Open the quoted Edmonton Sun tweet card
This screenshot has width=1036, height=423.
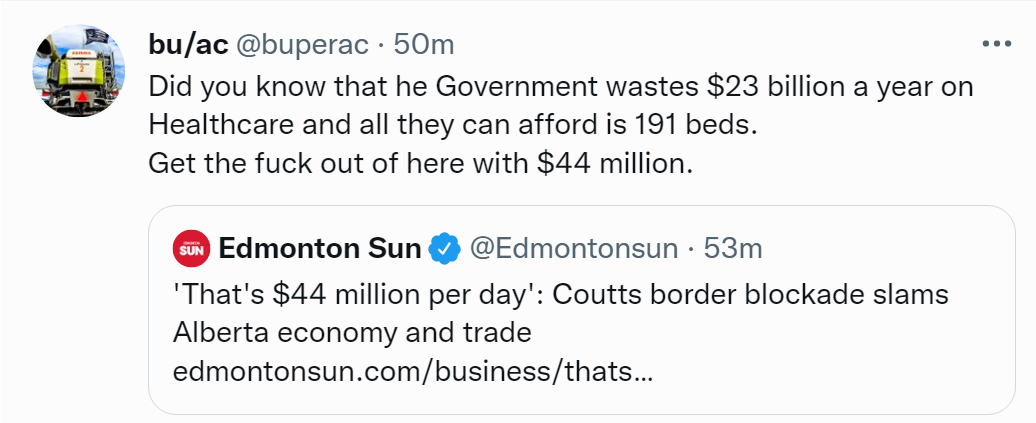(x=581, y=310)
